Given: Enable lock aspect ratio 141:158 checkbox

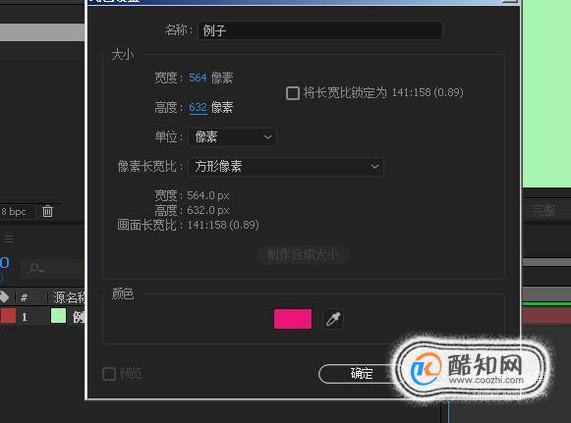Looking at the screenshot, I should pyautogui.click(x=293, y=93).
